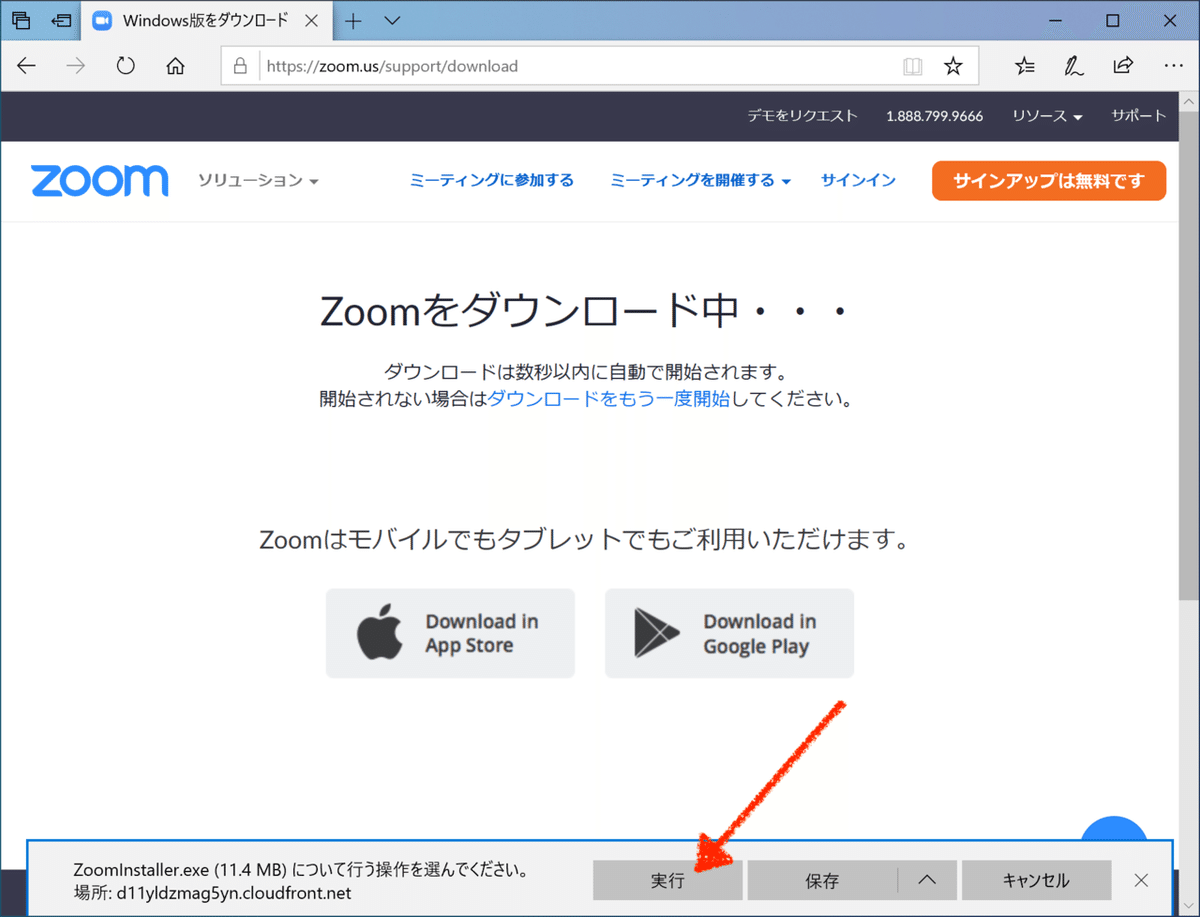Click サインアップは無料です button
Image resolution: width=1200 pixels, height=917 pixels.
click(x=1049, y=181)
